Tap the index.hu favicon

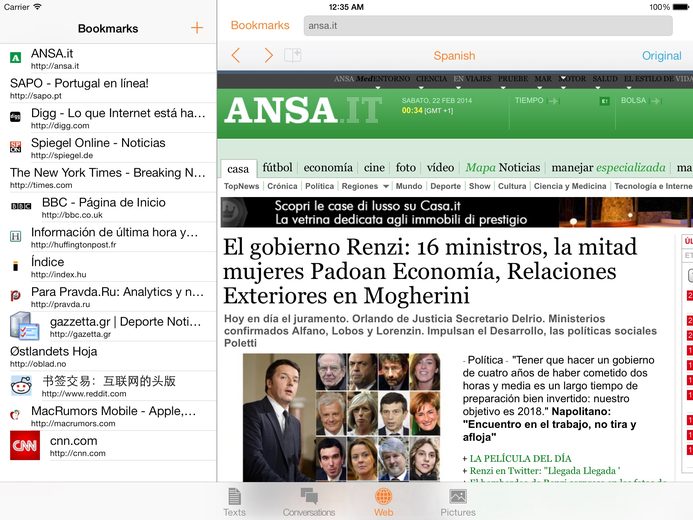click(x=15, y=266)
